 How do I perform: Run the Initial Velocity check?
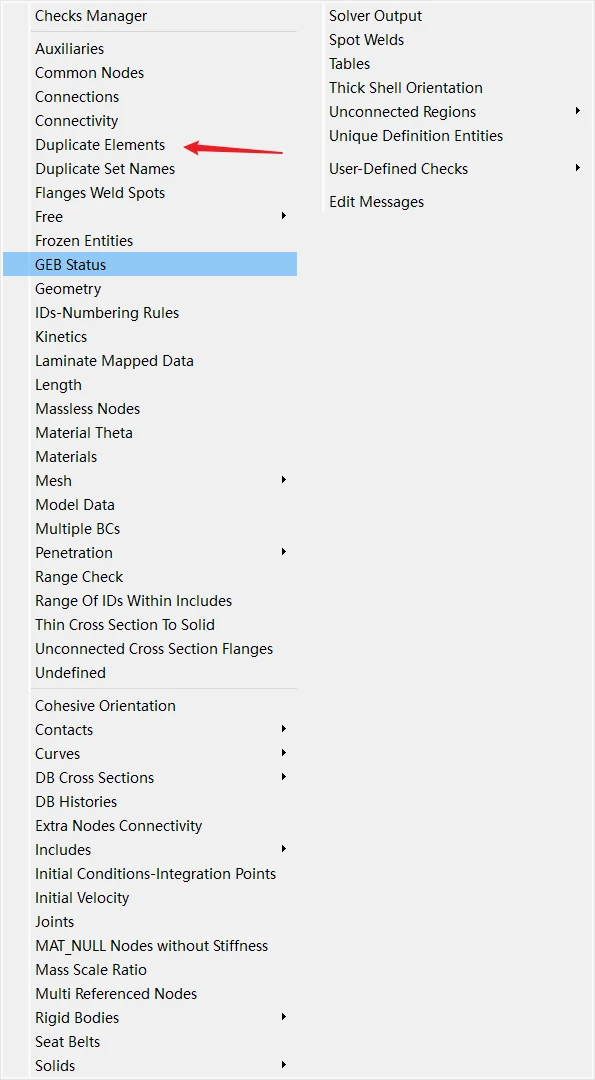click(x=82, y=898)
